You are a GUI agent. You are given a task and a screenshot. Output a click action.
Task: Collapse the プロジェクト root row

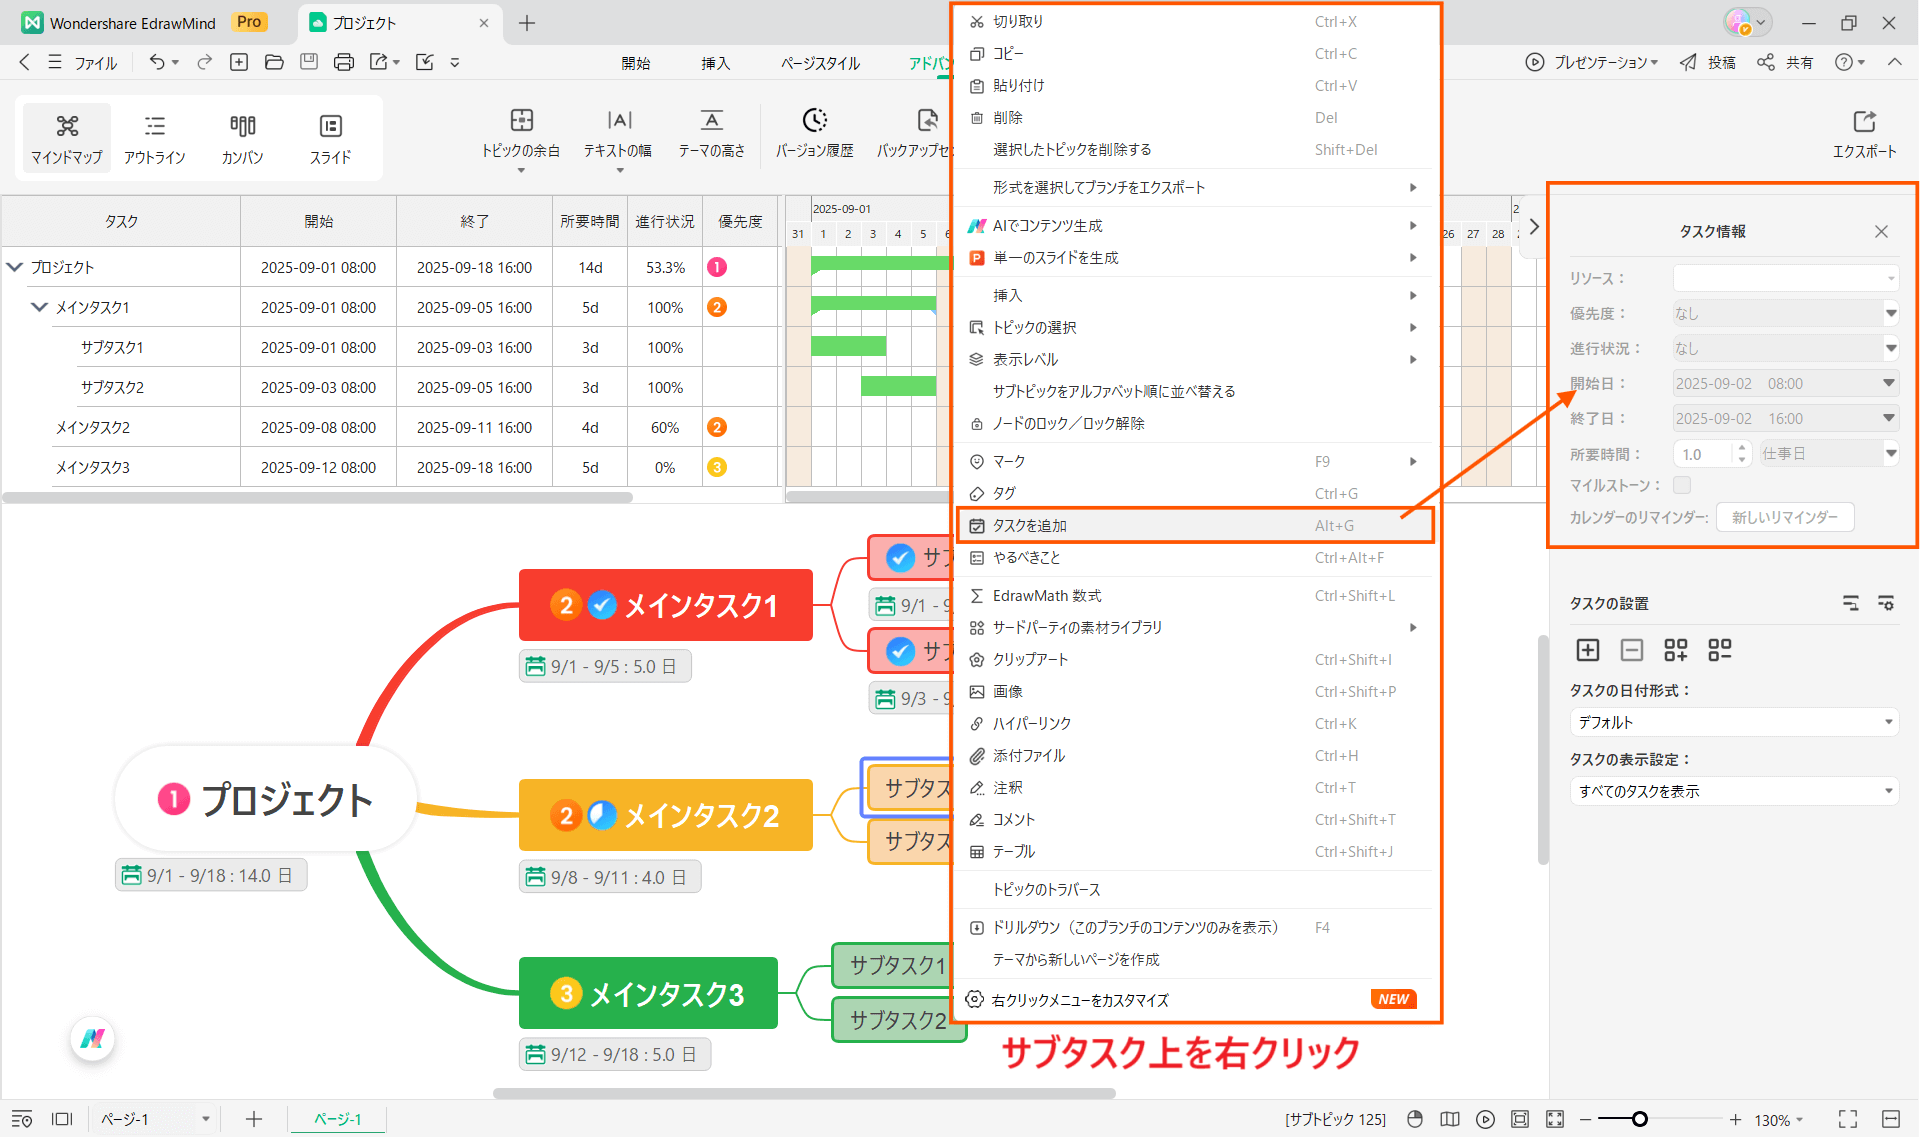tap(14, 267)
